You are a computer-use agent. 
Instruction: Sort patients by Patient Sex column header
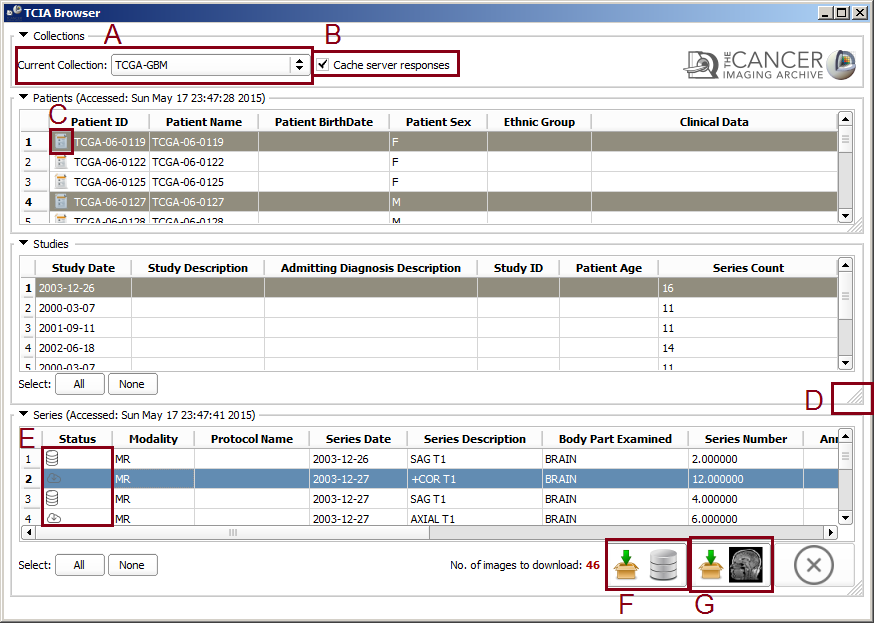[x=438, y=122]
